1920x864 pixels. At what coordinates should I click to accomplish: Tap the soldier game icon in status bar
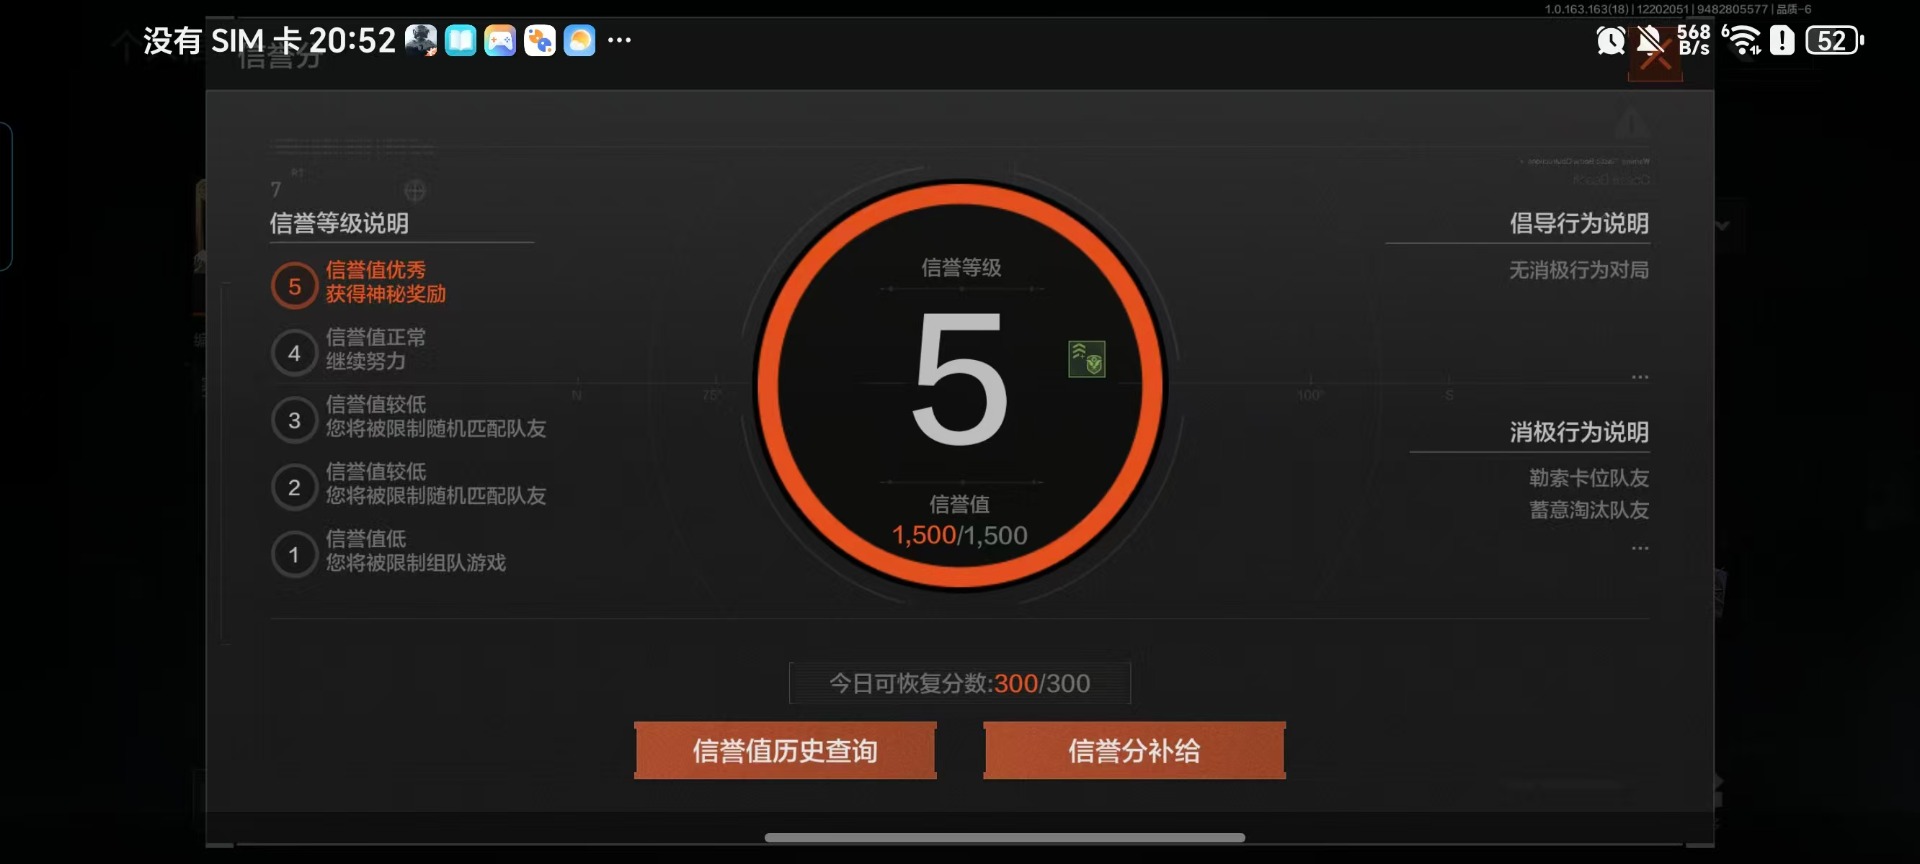coord(421,40)
